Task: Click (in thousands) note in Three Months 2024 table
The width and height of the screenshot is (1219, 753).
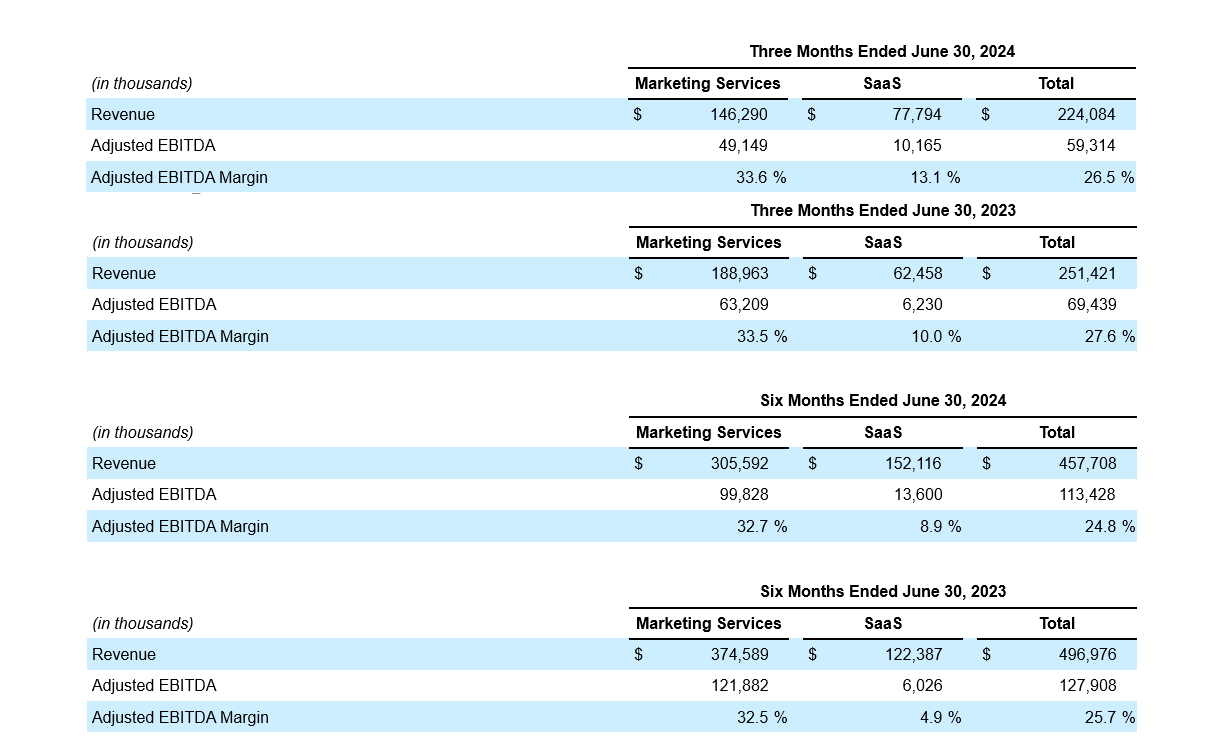Action: (142, 84)
